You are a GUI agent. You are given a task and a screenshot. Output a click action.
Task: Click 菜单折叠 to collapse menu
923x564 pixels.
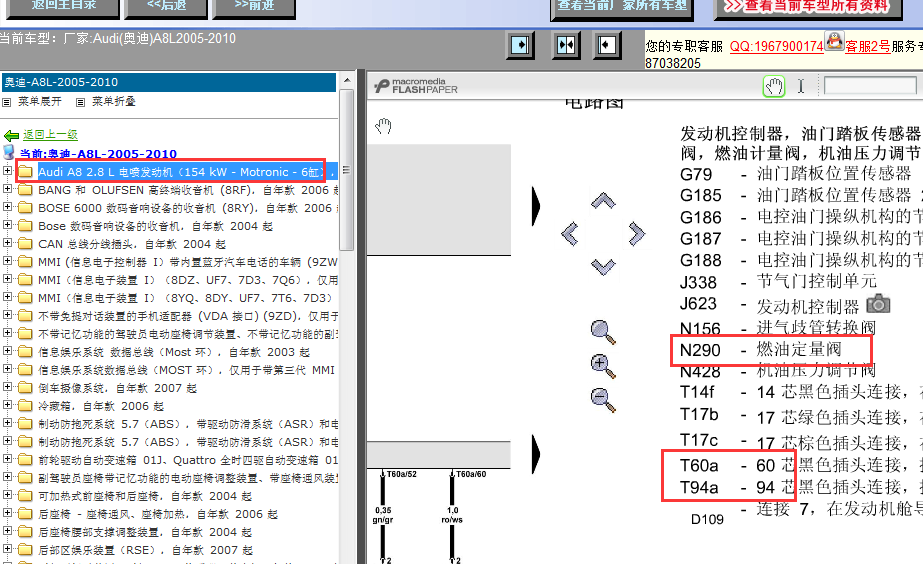pyautogui.click(x=114, y=102)
